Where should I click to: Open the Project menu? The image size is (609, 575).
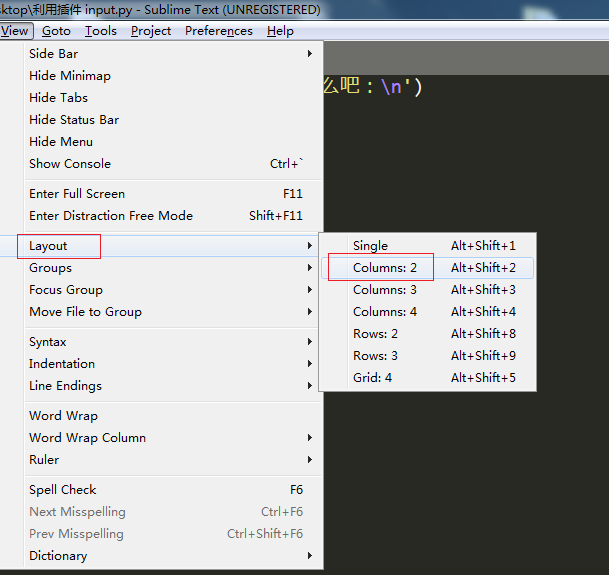pos(151,31)
